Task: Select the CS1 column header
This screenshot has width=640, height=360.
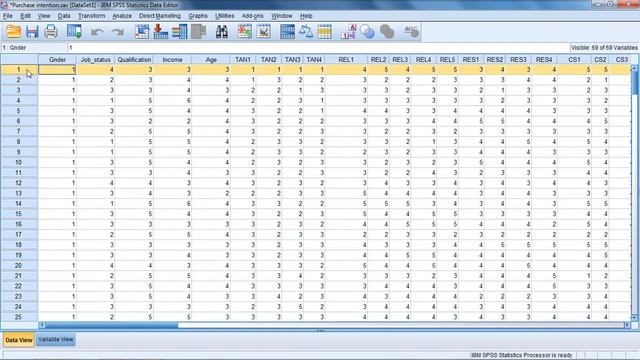Action: (574, 60)
